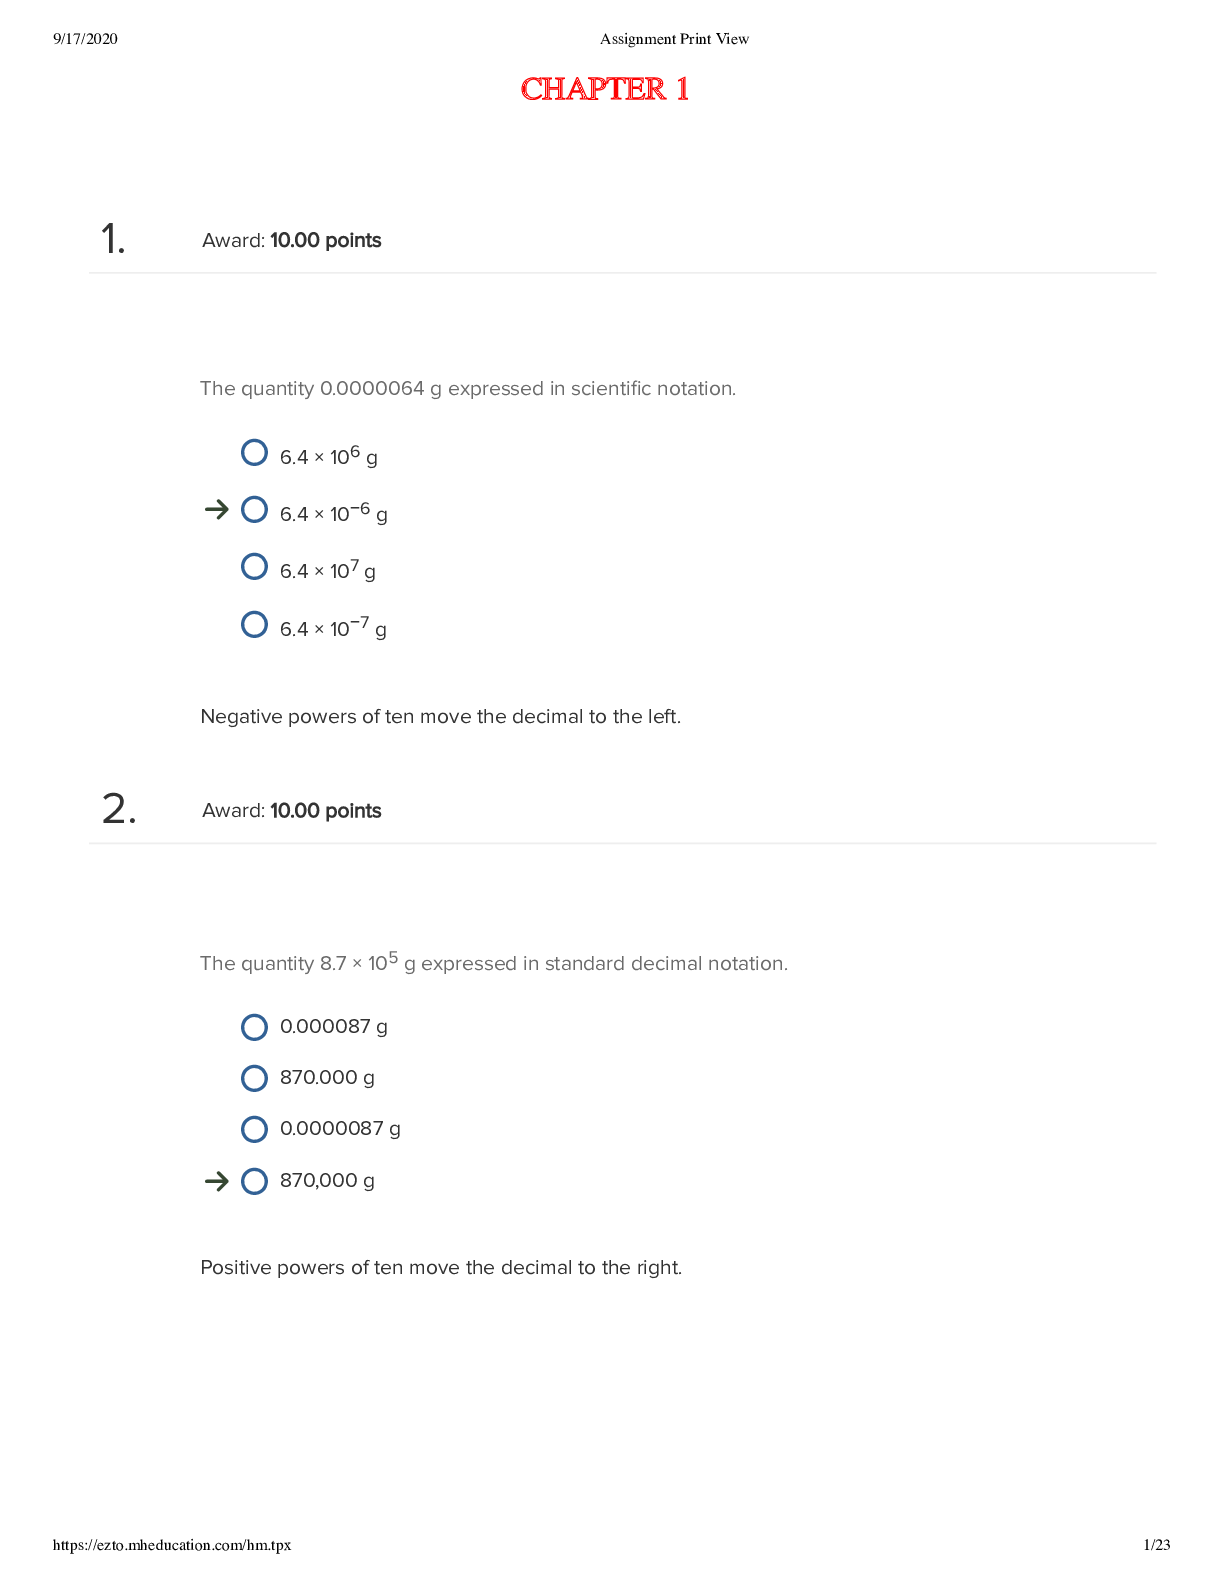Screen dimensions: 1224x1584
Task: Choose the 870.000 g radio button
Action: tap(254, 1078)
